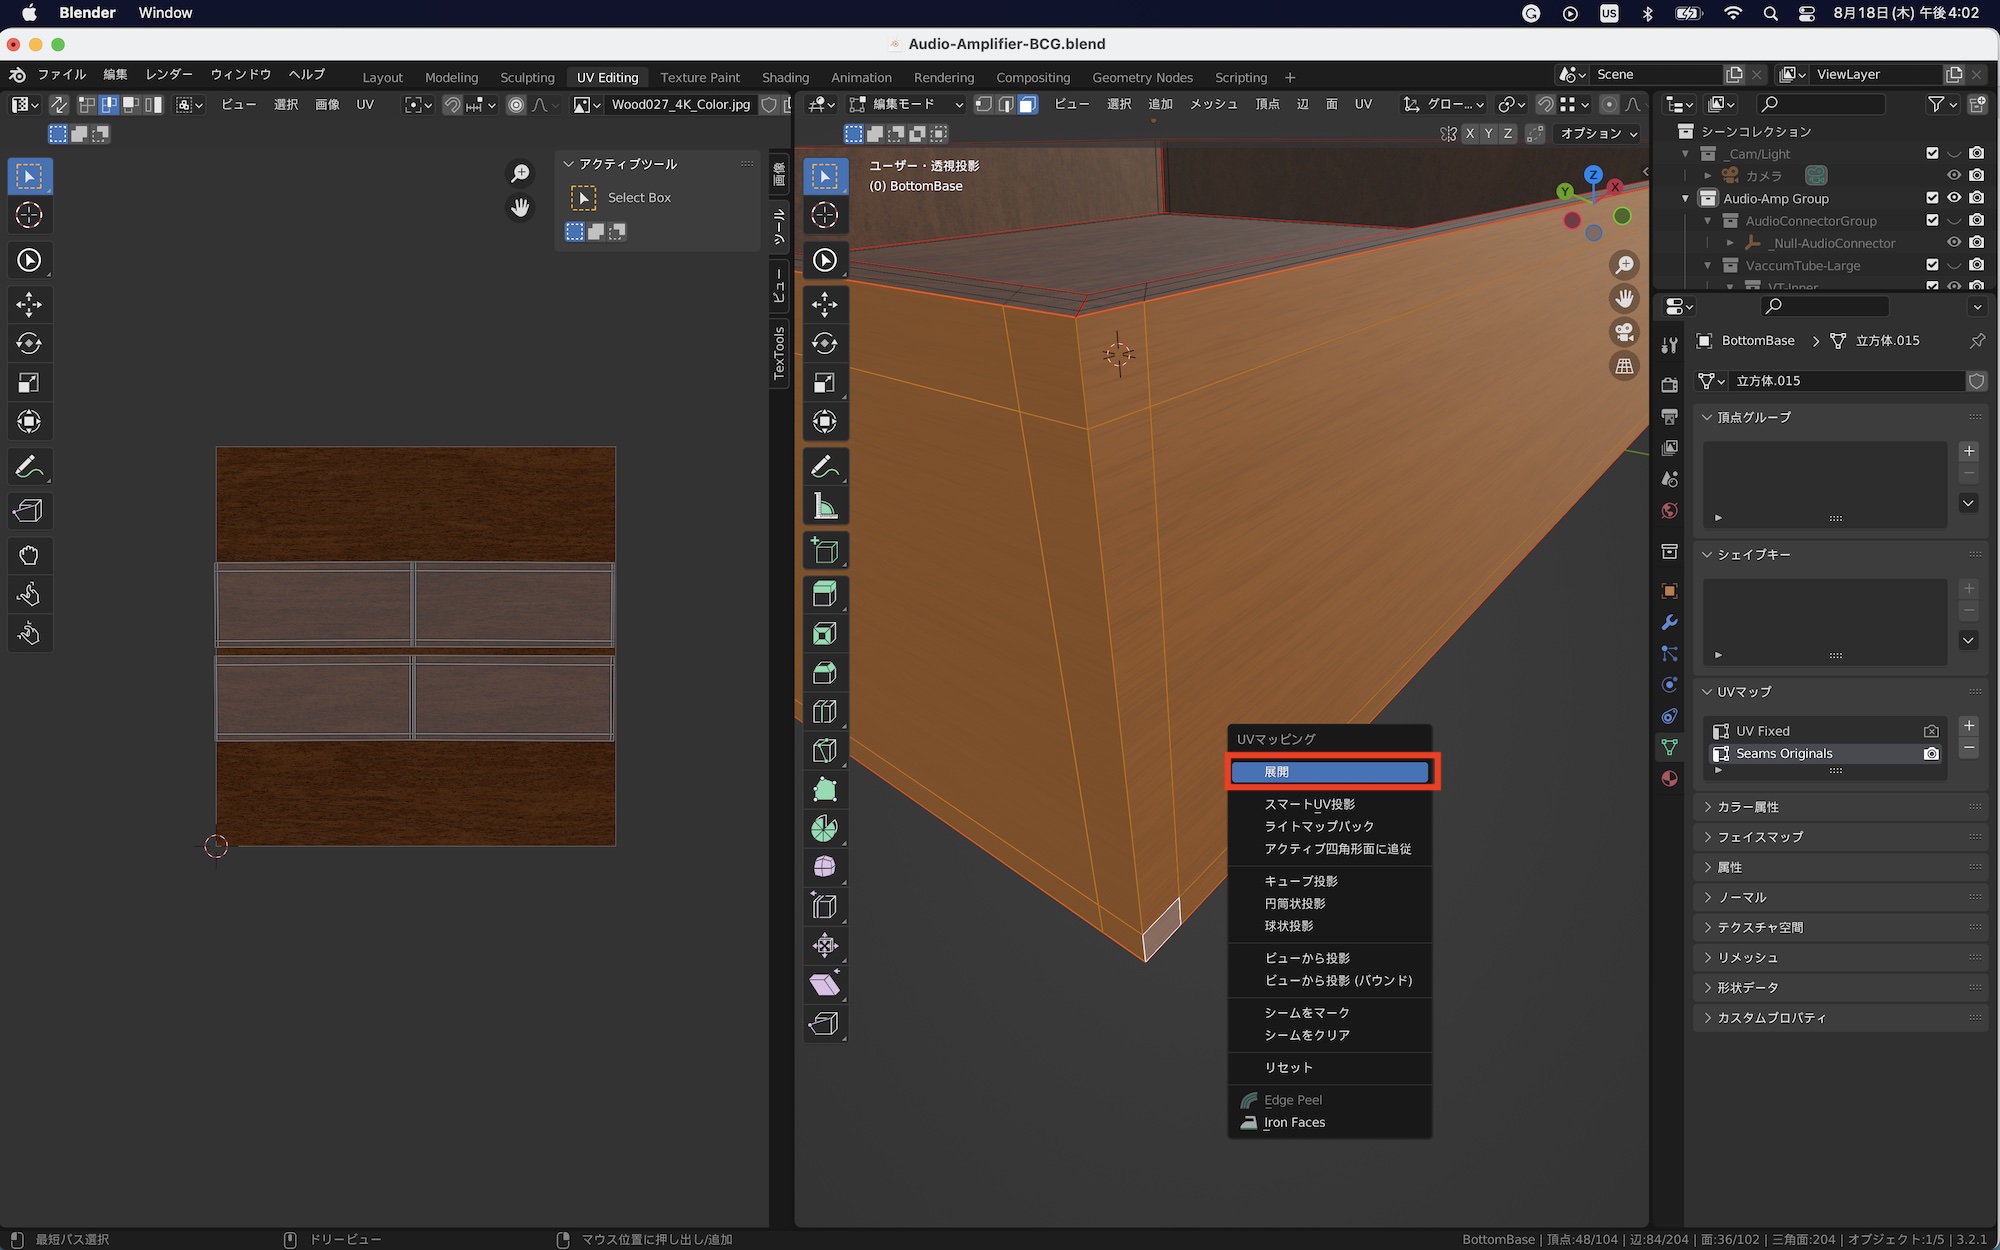Select the Loop Cut tool
This screenshot has width=2000, height=1250.
tap(825, 712)
